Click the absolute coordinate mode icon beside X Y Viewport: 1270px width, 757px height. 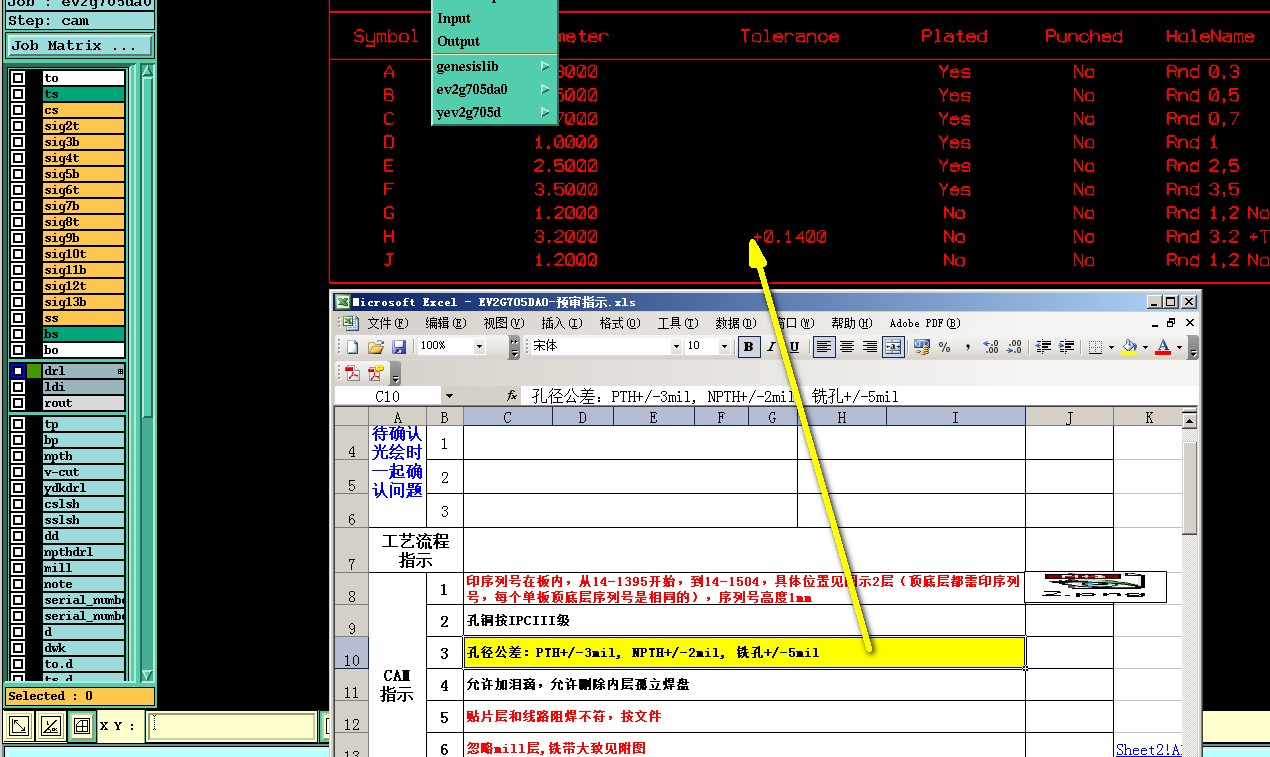(19, 726)
